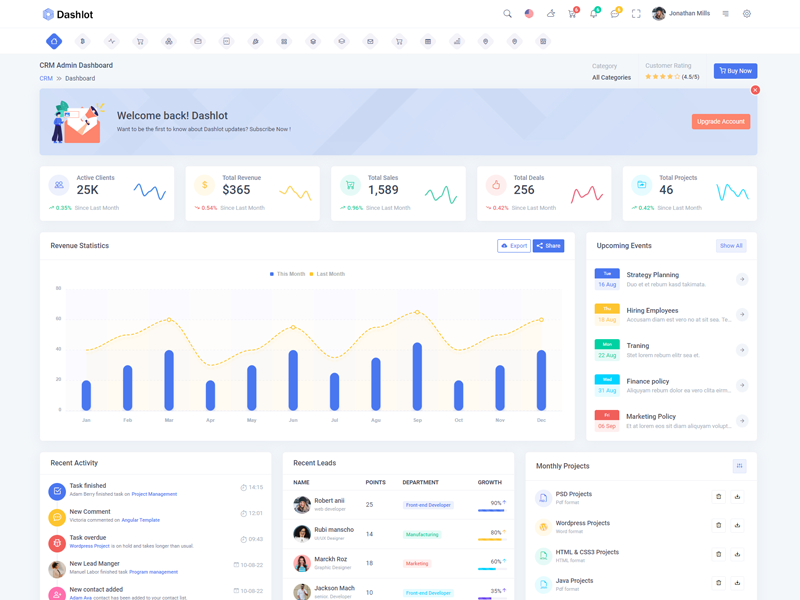Viewport: 800px width, 600px height.
Task: Go to CRM breadcrumb link
Action: pos(46,78)
